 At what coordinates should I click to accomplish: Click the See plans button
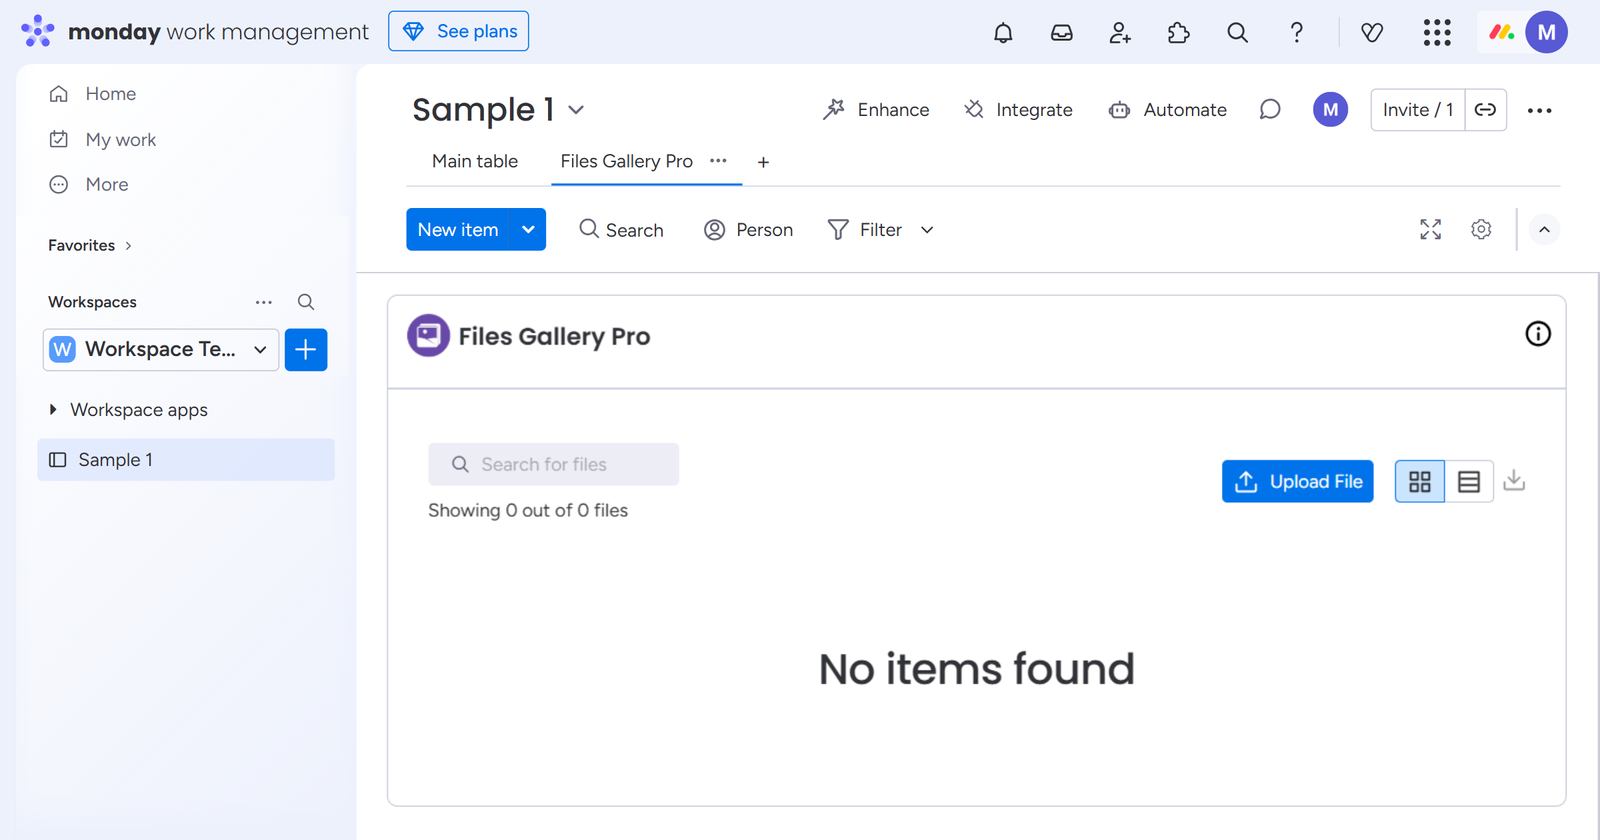pyautogui.click(x=459, y=31)
